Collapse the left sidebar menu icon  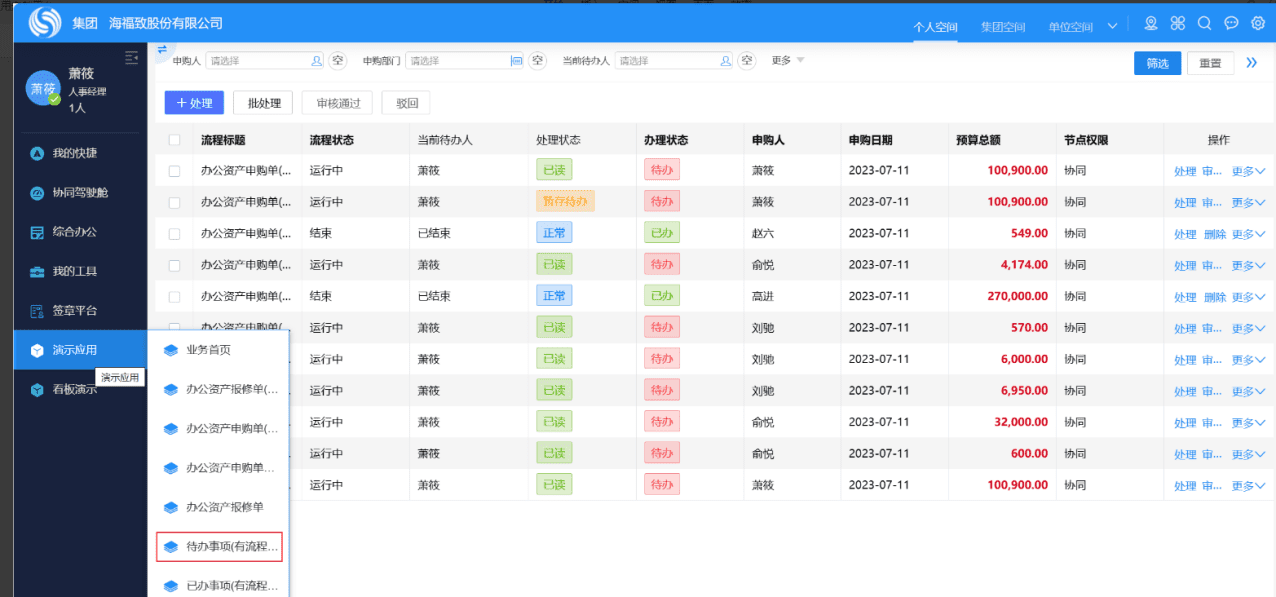131,58
